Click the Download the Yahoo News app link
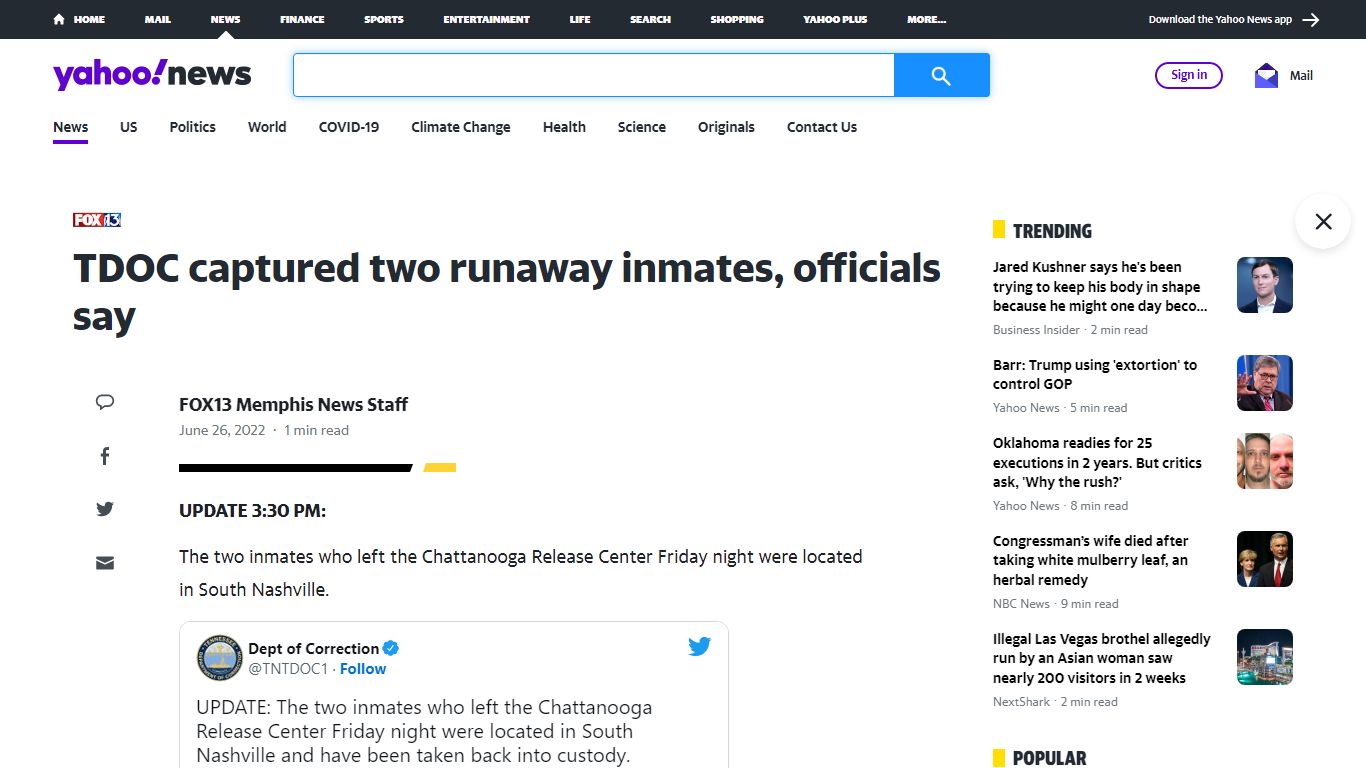Screen dimensions: 1366x768 [x=1220, y=19]
